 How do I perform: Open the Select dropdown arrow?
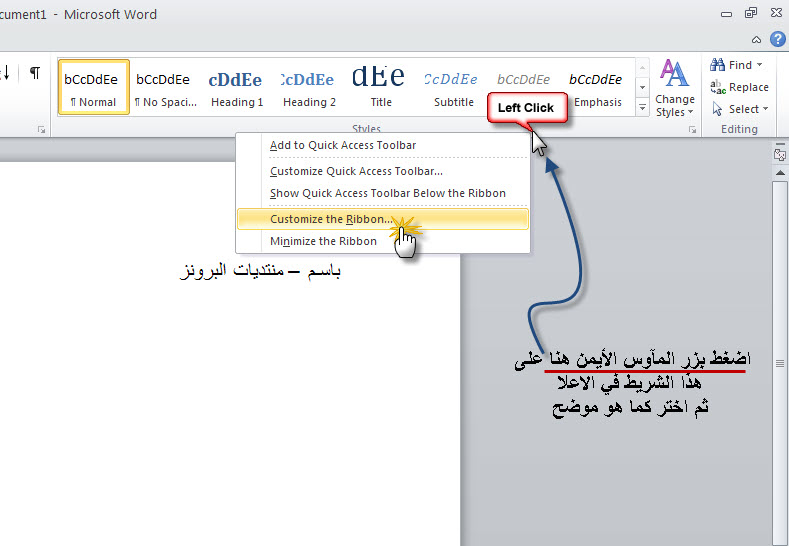coord(765,109)
